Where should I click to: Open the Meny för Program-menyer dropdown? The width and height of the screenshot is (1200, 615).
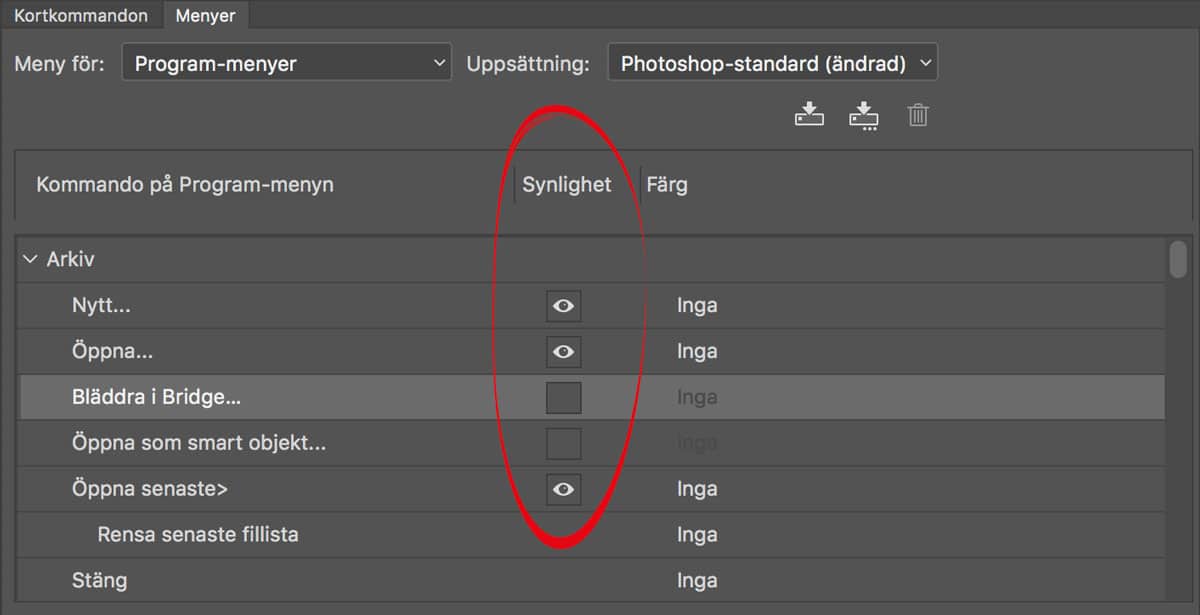(x=287, y=64)
